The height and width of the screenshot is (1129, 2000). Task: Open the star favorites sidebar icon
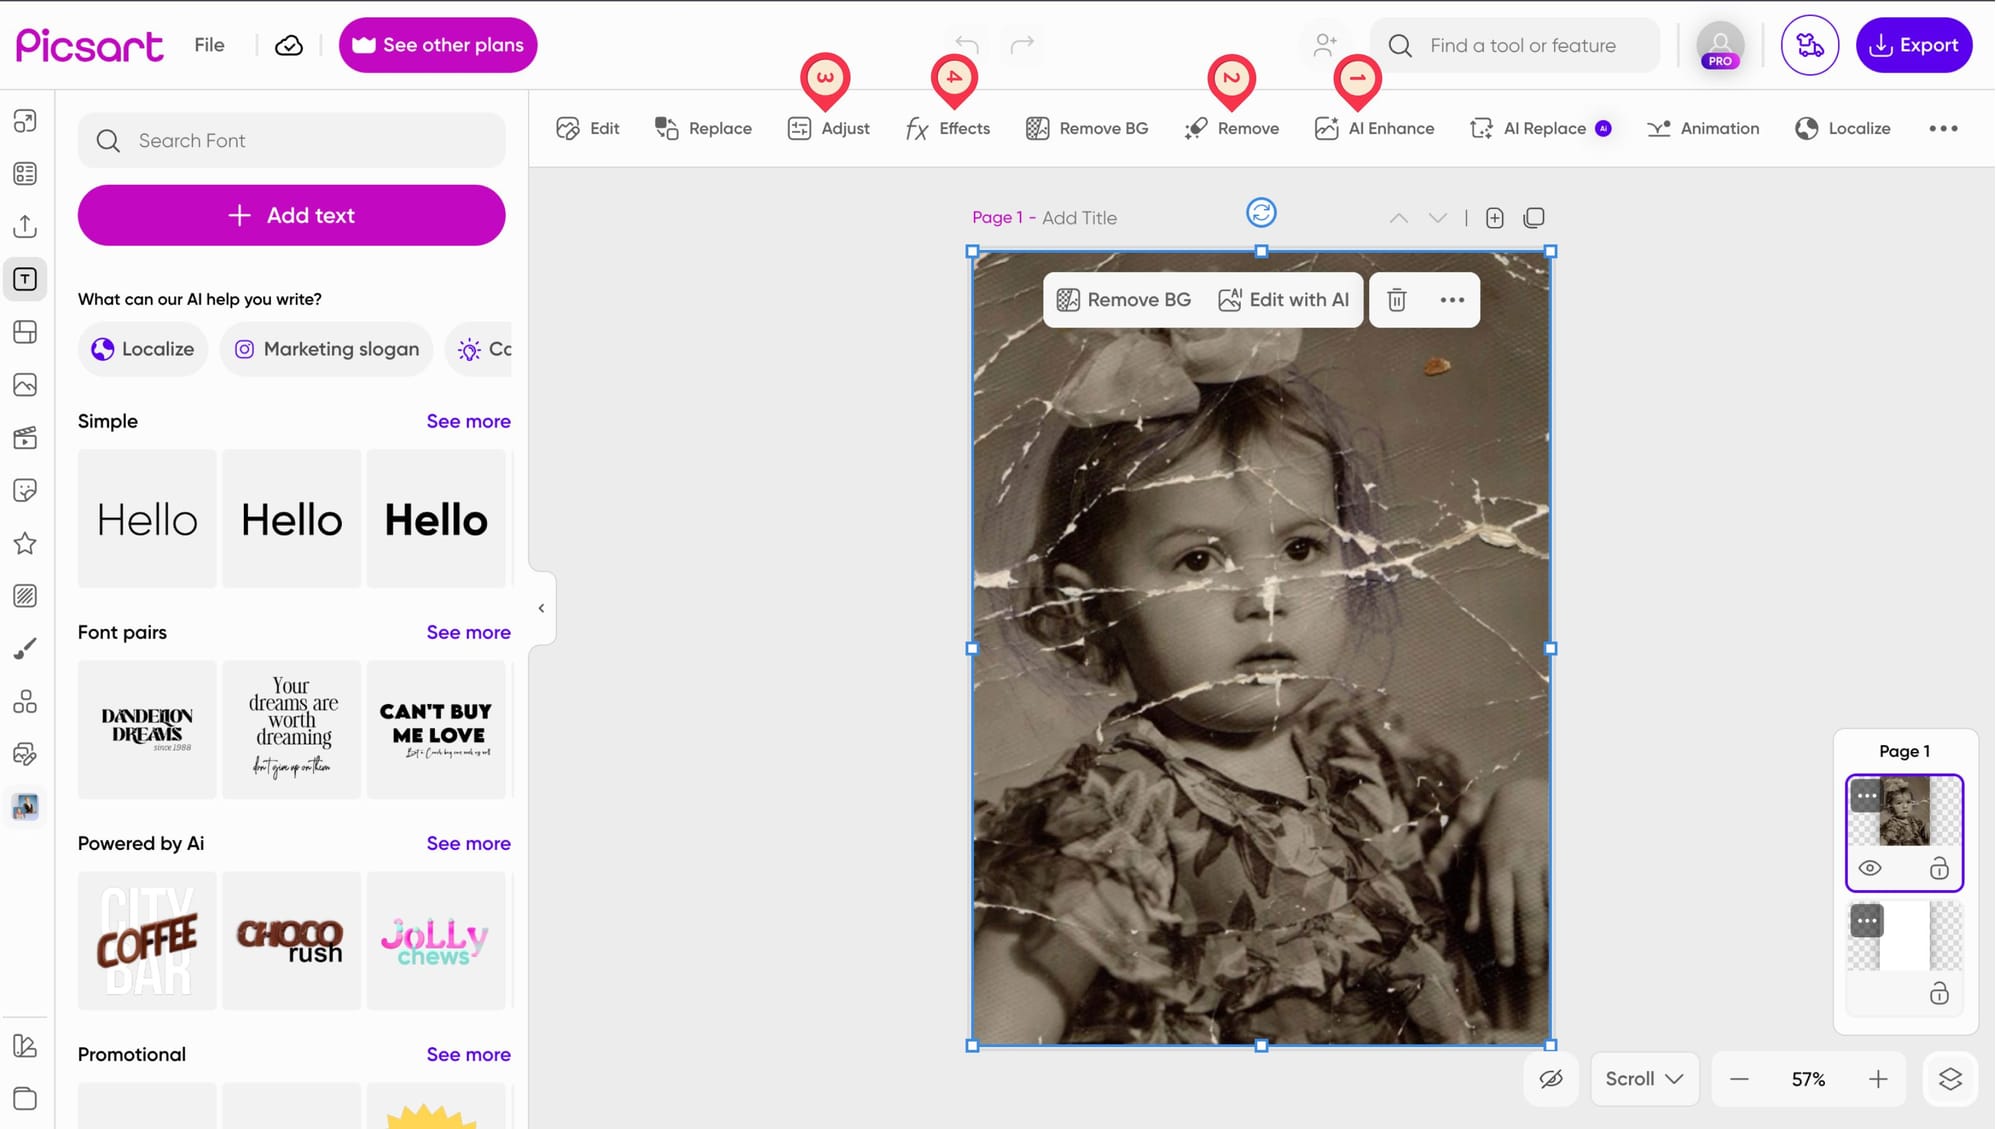click(x=25, y=543)
